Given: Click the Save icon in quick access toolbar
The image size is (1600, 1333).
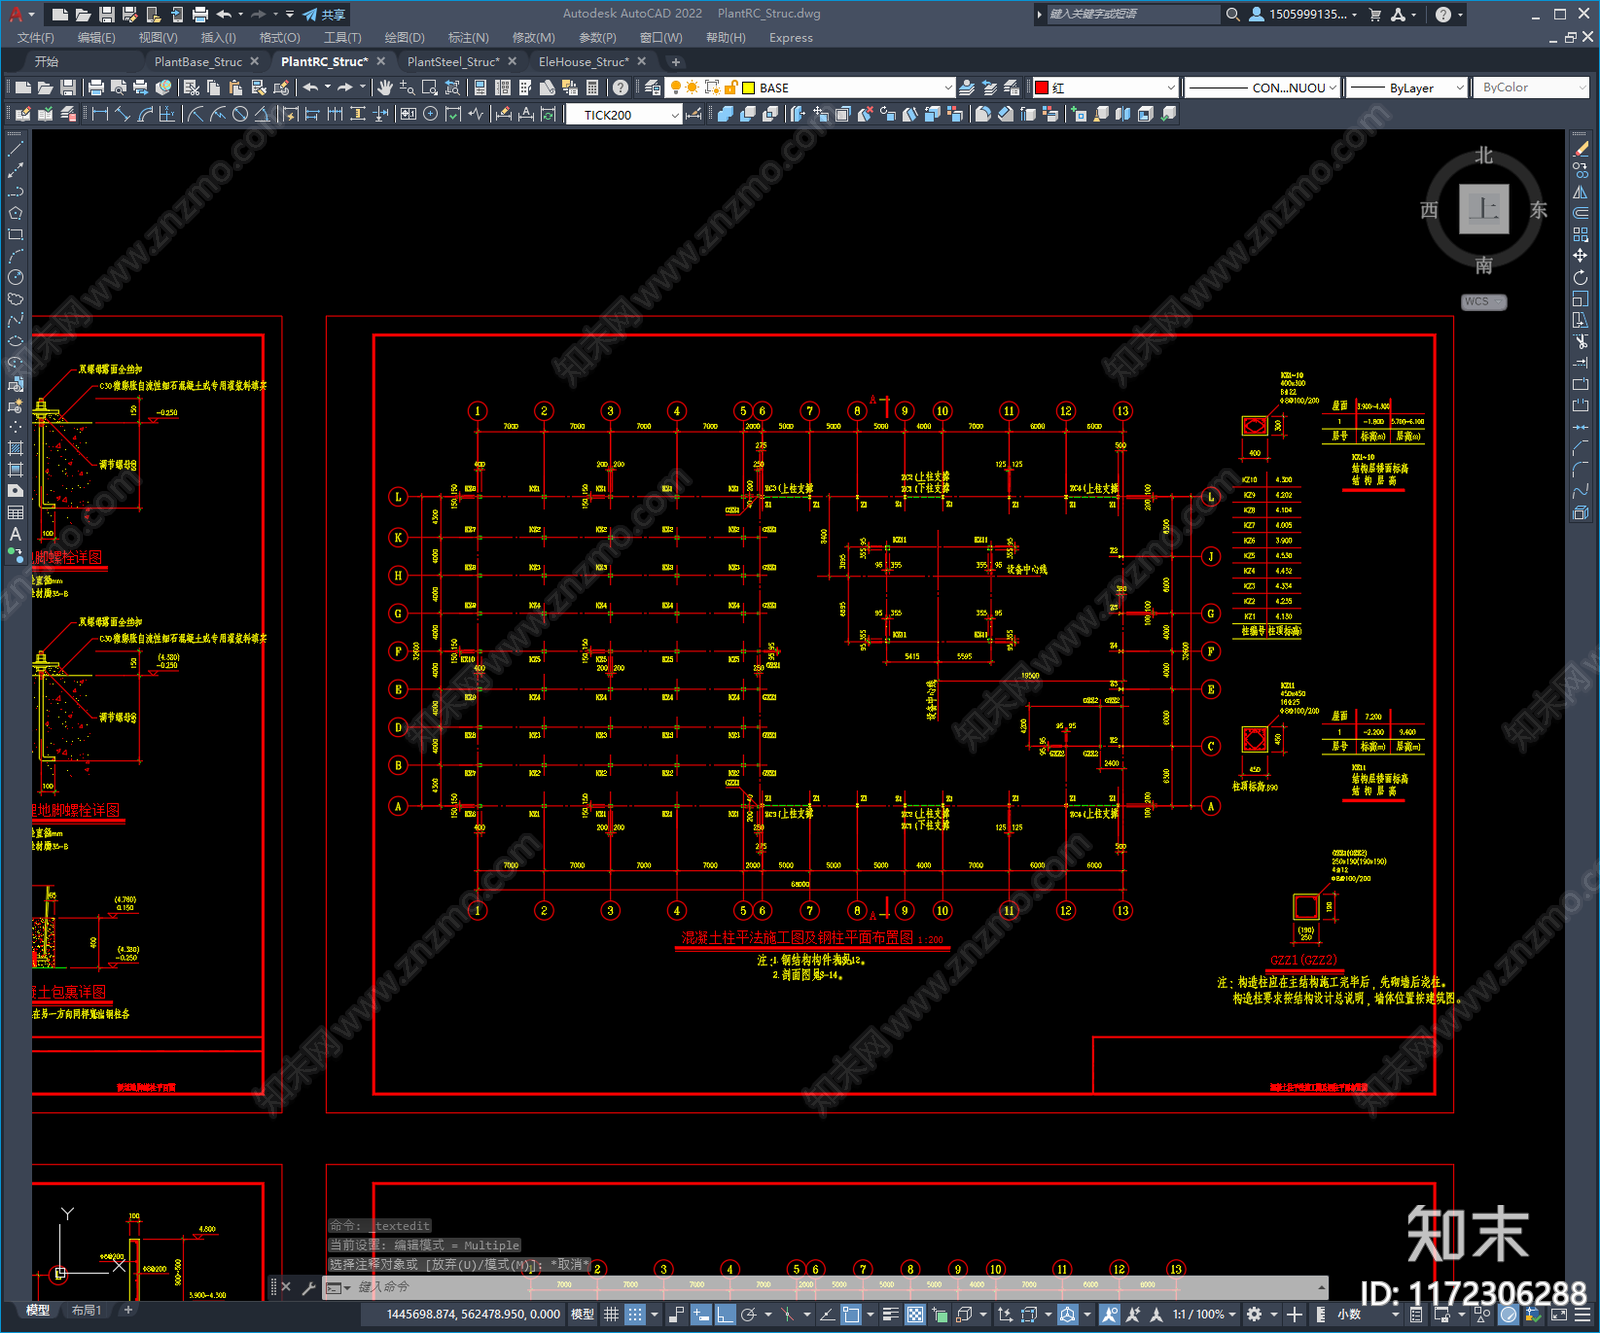Looking at the screenshot, I should (x=106, y=14).
